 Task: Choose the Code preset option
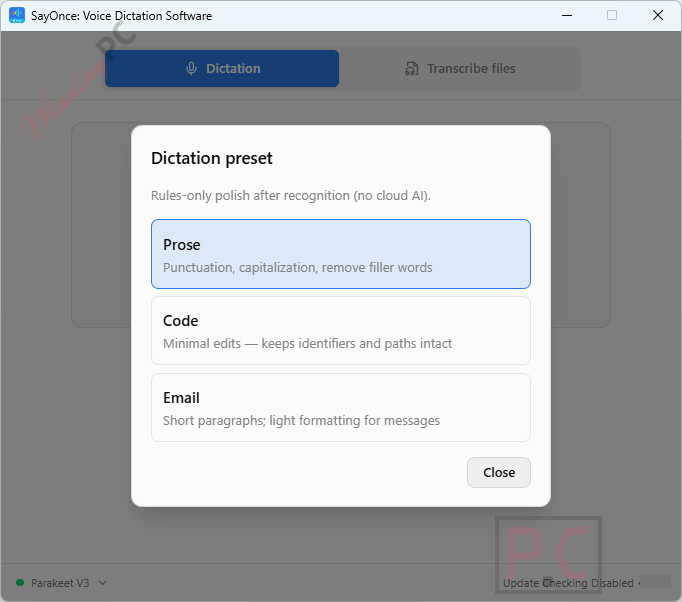click(341, 331)
